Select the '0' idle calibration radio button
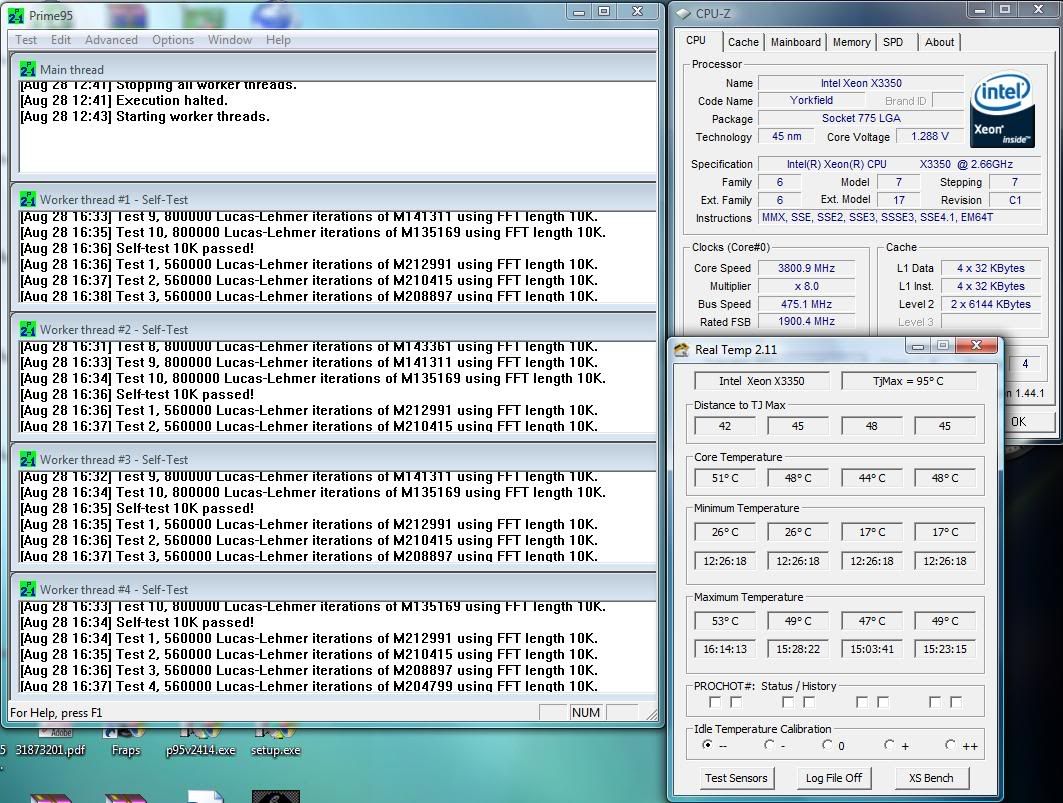Viewport: 1063px width, 803px height. point(827,745)
